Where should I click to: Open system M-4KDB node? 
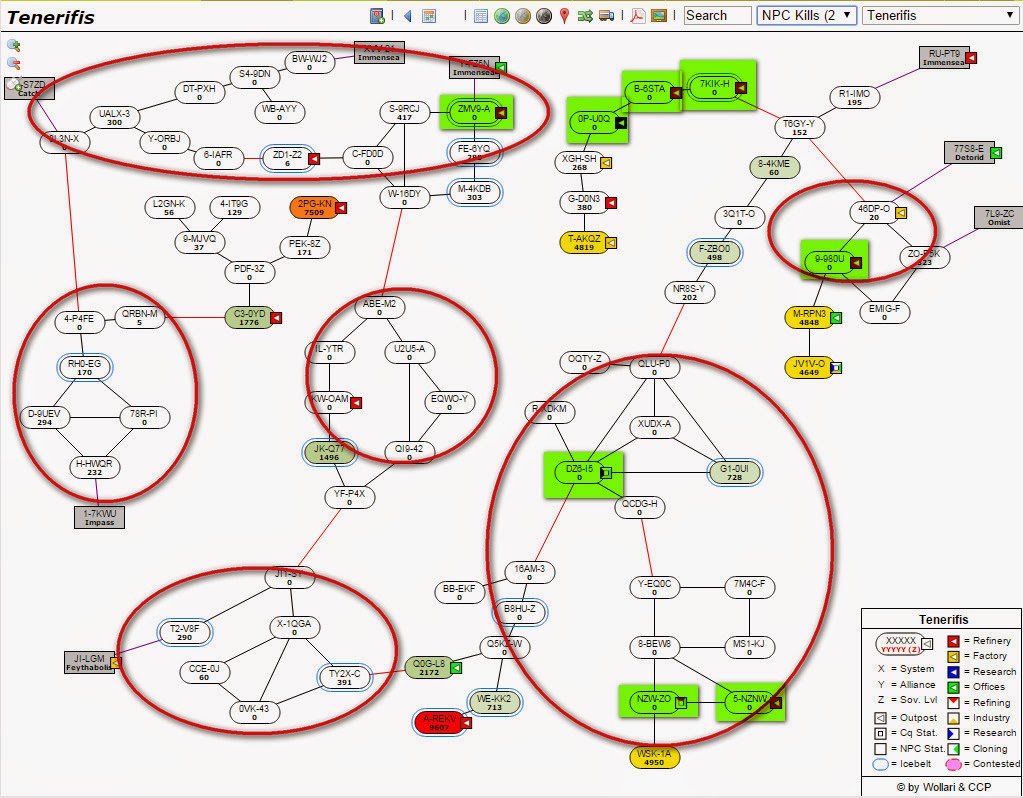(x=474, y=192)
